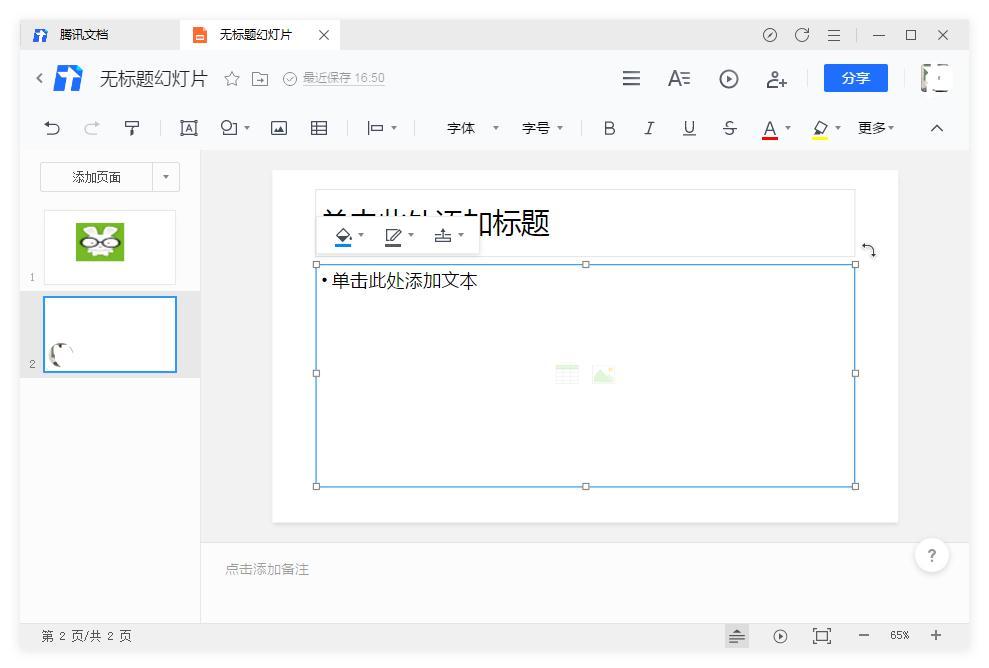Close the 无标题幻灯片 tab
989x668 pixels.
click(324, 35)
